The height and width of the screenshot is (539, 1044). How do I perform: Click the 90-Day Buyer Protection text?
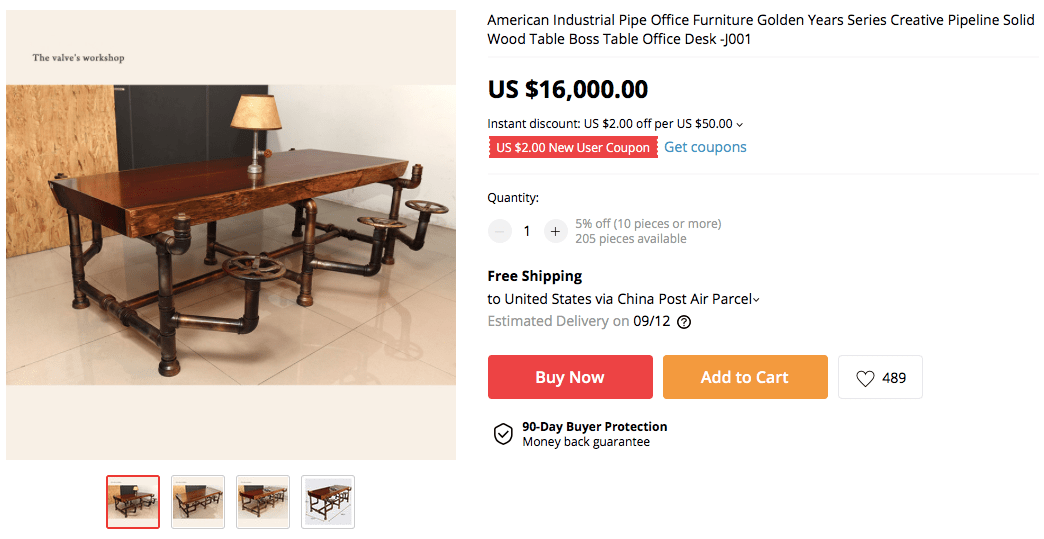pos(594,426)
